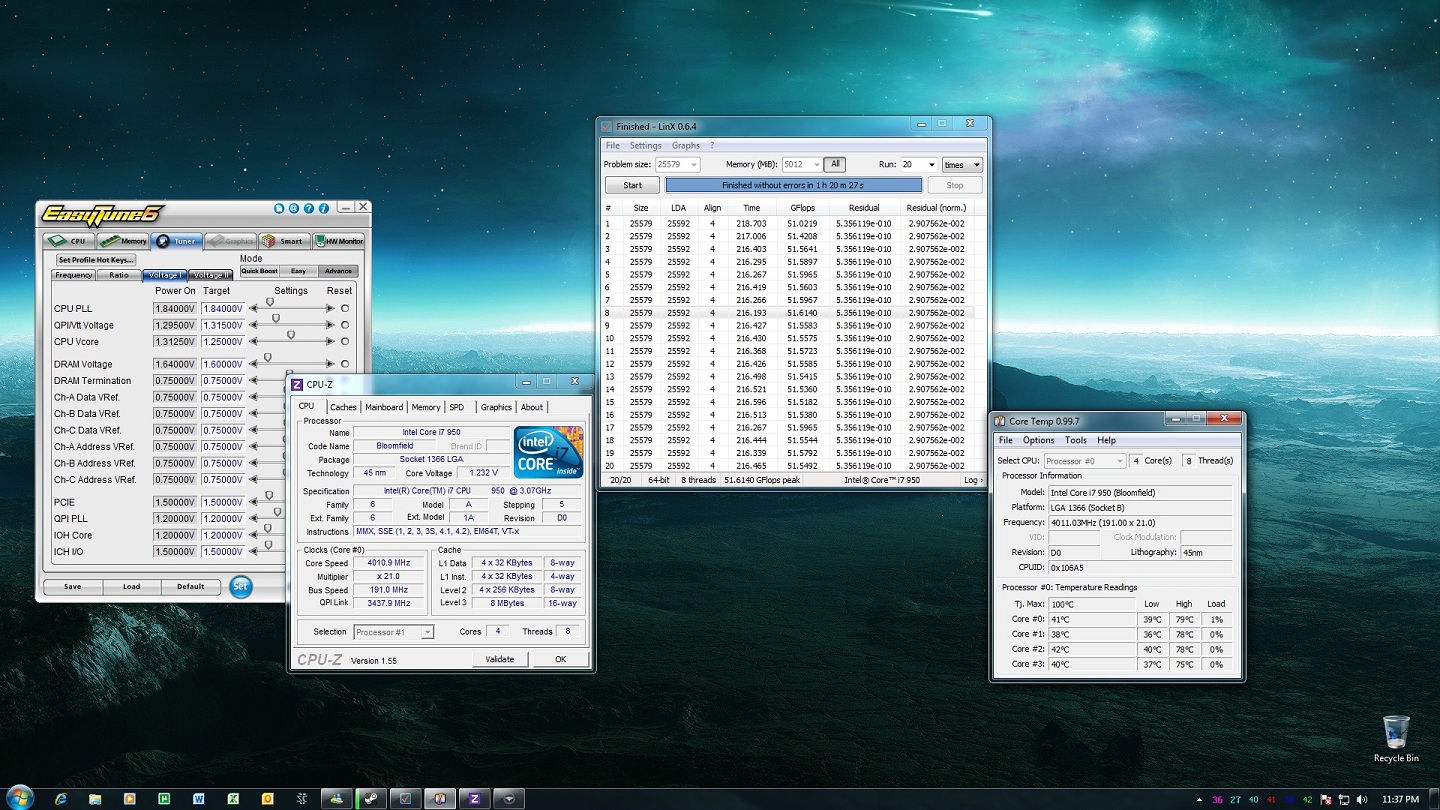Select row 8 in LinX results table
Image resolution: width=1440 pixels, height=810 pixels.
(x=786, y=312)
